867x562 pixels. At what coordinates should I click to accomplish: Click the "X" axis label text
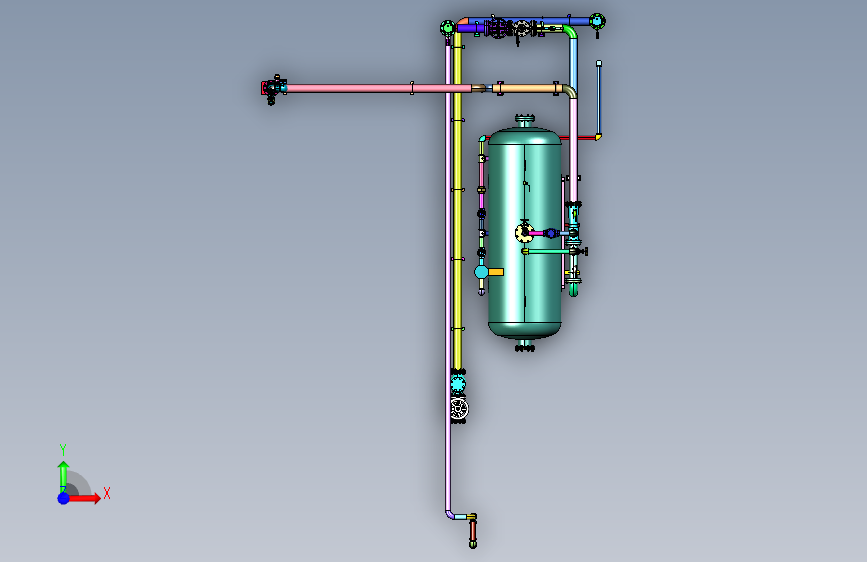click(x=107, y=493)
